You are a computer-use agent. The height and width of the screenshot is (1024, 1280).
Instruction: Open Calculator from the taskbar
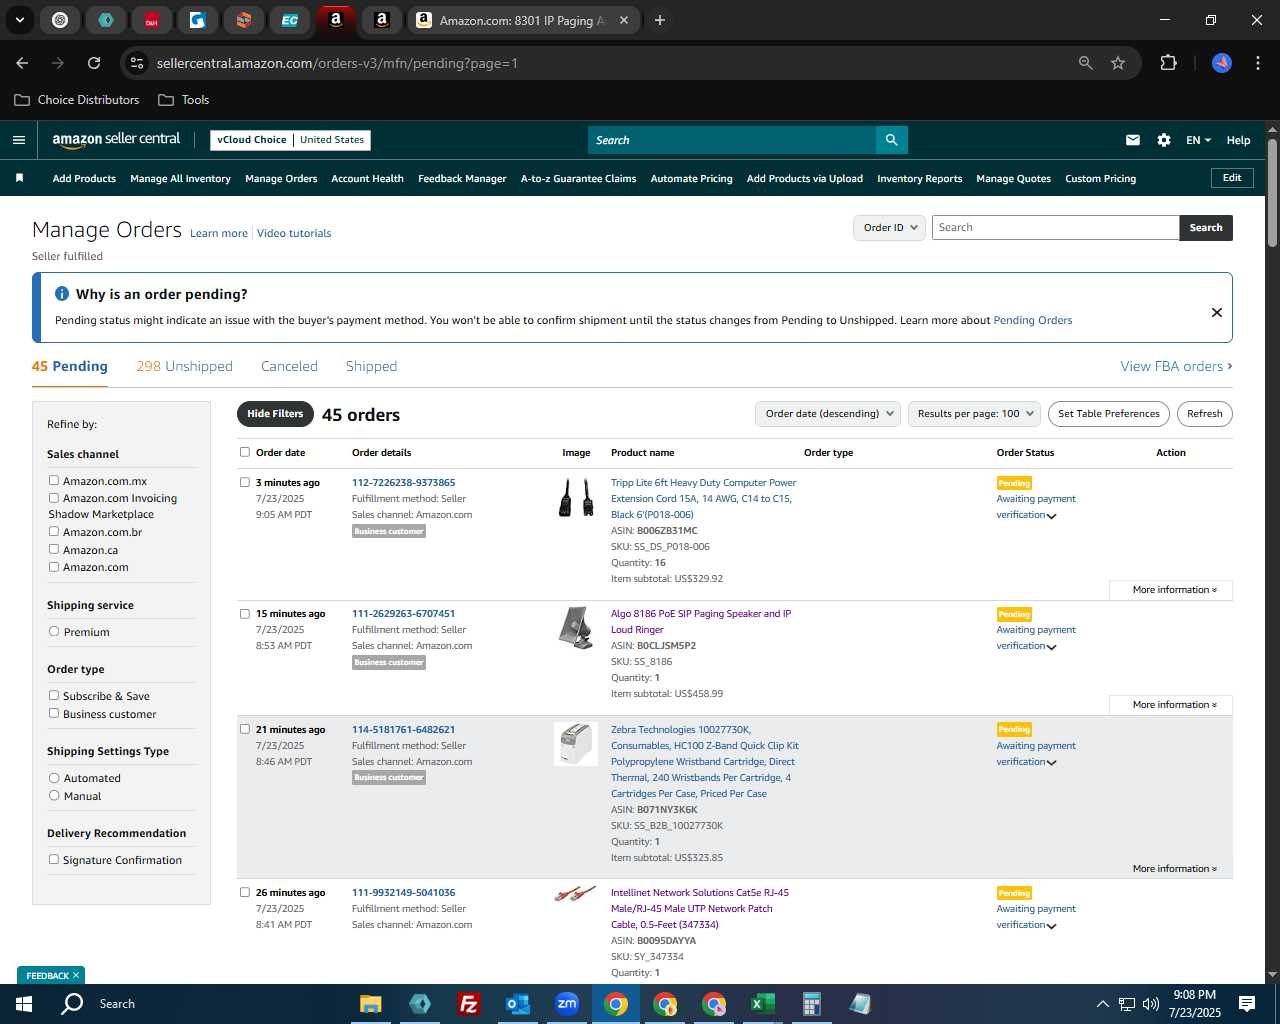(x=811, y=1004)
